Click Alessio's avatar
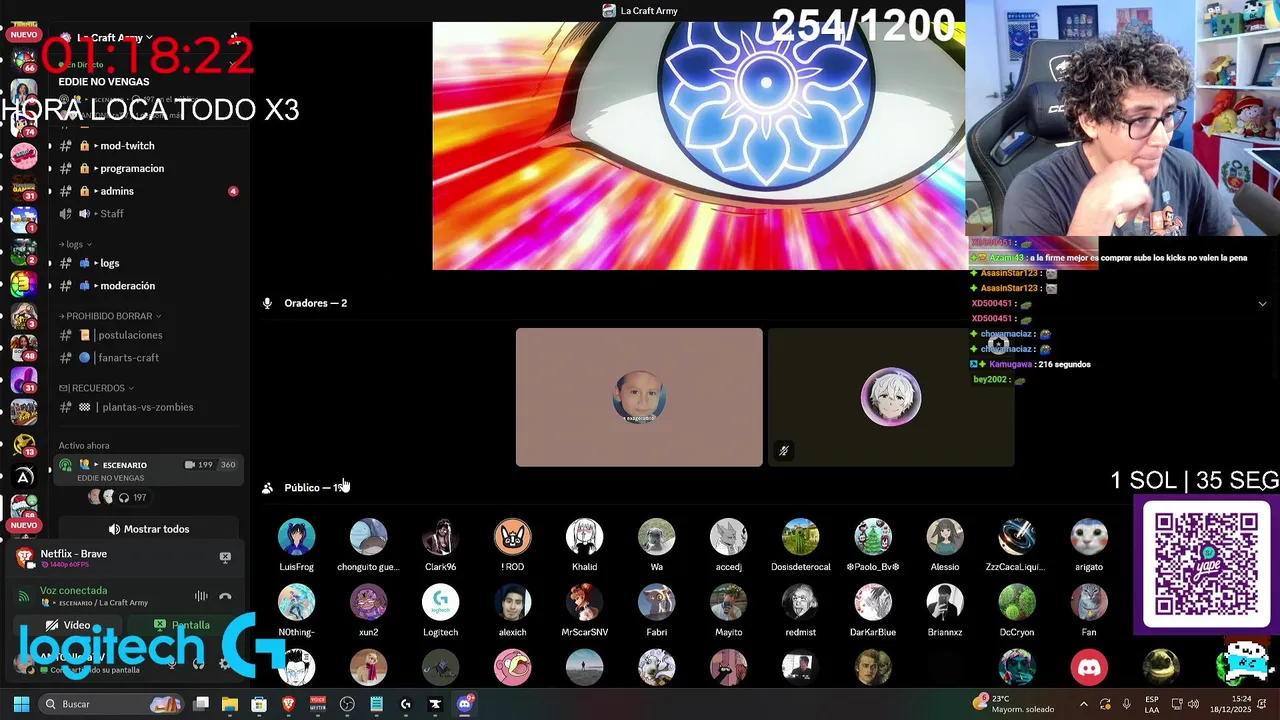The image size is (1280, 720). [944, 537]
